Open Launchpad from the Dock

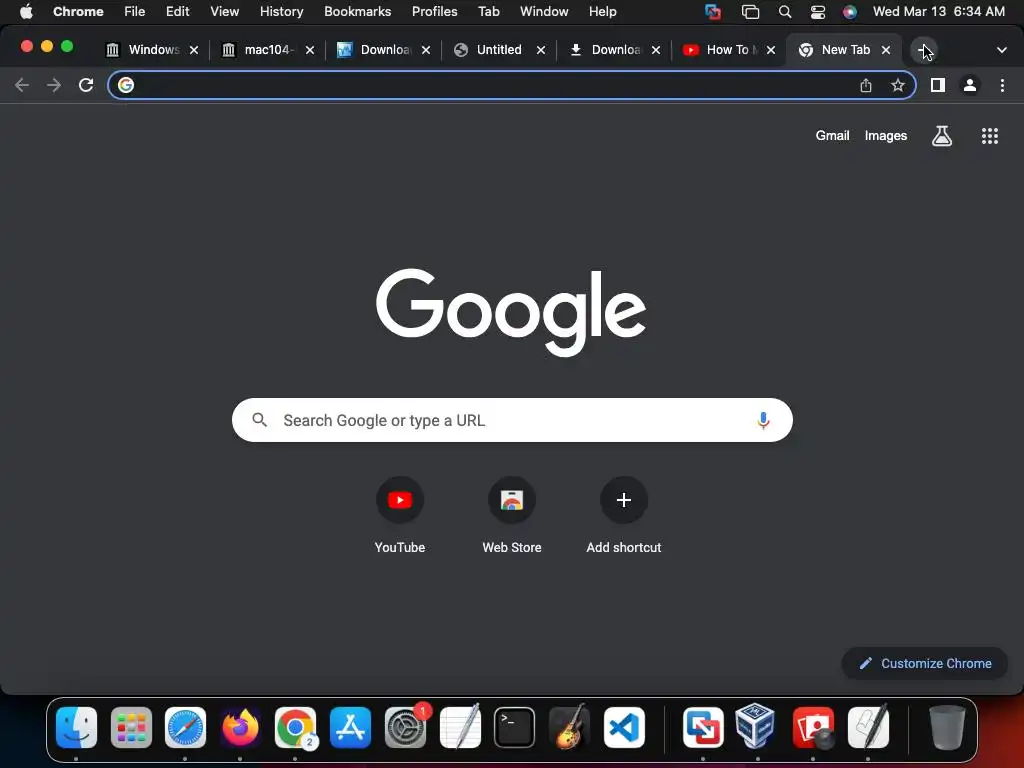coord(131,728)
